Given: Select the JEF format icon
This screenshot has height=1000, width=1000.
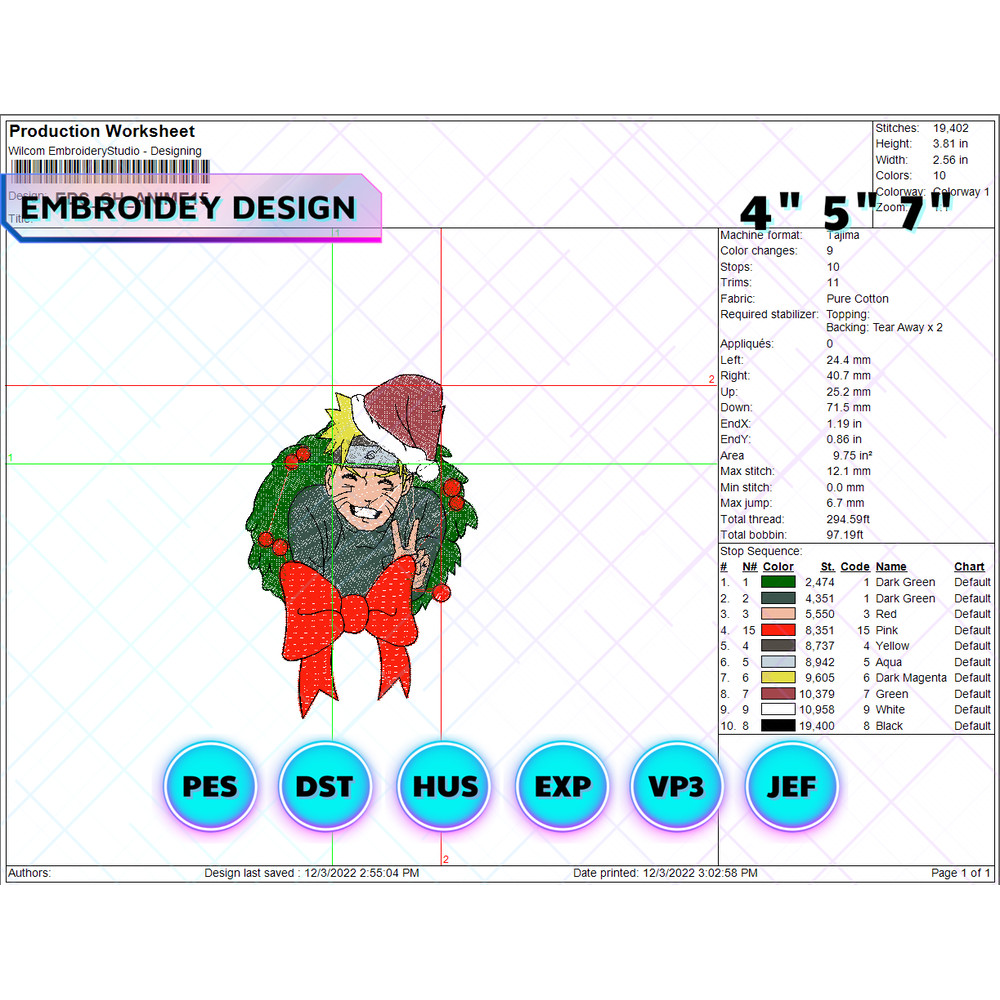Looking at the screenshot, I should [x=792, y=787].
